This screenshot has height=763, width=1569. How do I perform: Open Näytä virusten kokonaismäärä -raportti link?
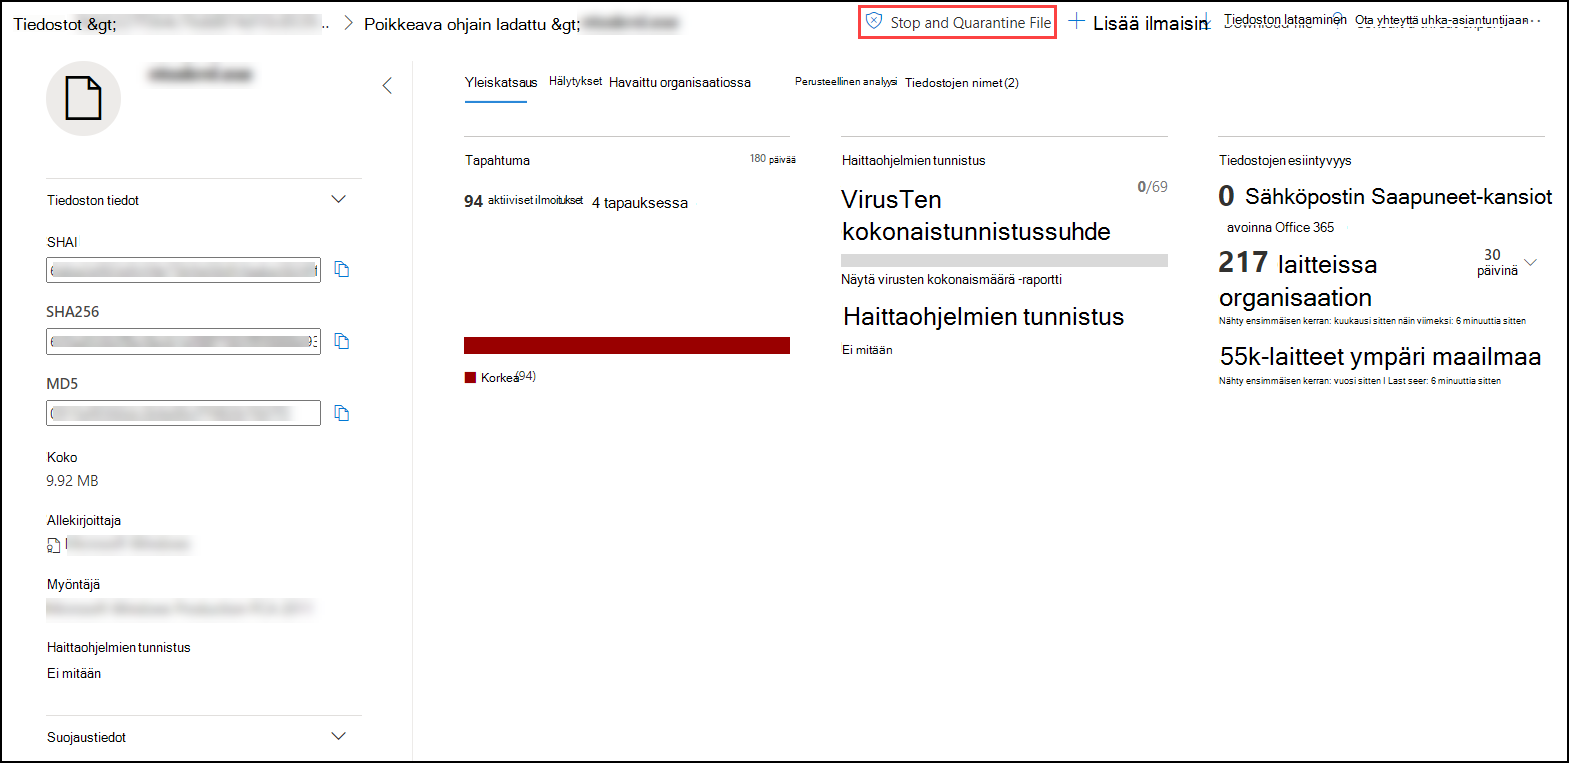951,279
